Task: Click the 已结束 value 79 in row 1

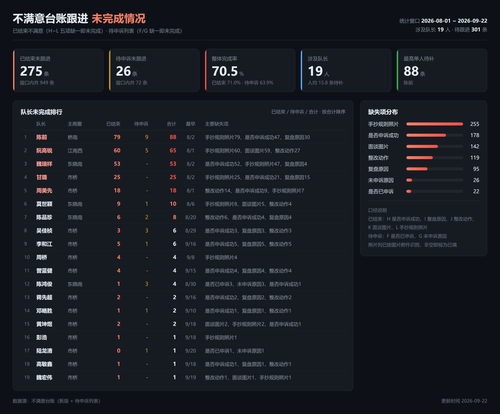Action: [x=117, y=137]
